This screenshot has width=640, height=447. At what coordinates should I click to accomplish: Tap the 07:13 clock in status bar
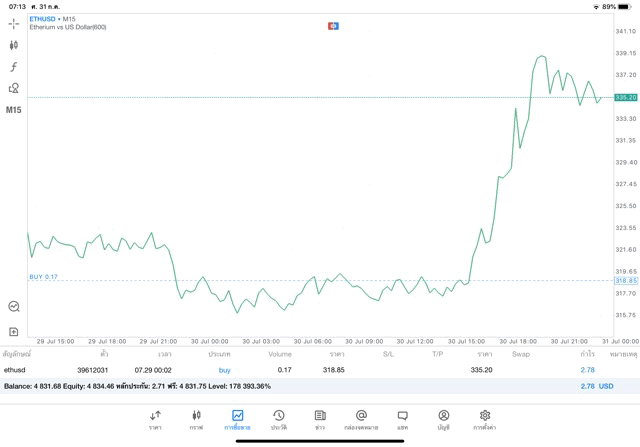(17, 7)
